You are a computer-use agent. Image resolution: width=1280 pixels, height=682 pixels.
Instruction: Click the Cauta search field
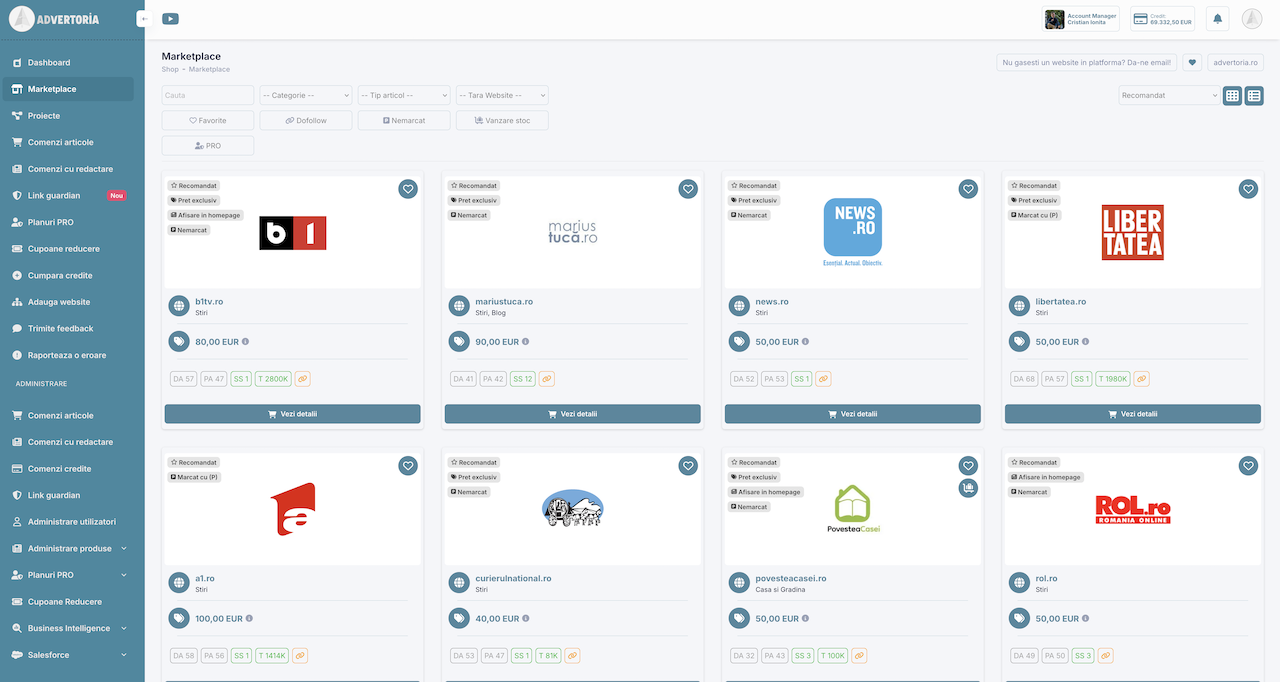point(208,95)
